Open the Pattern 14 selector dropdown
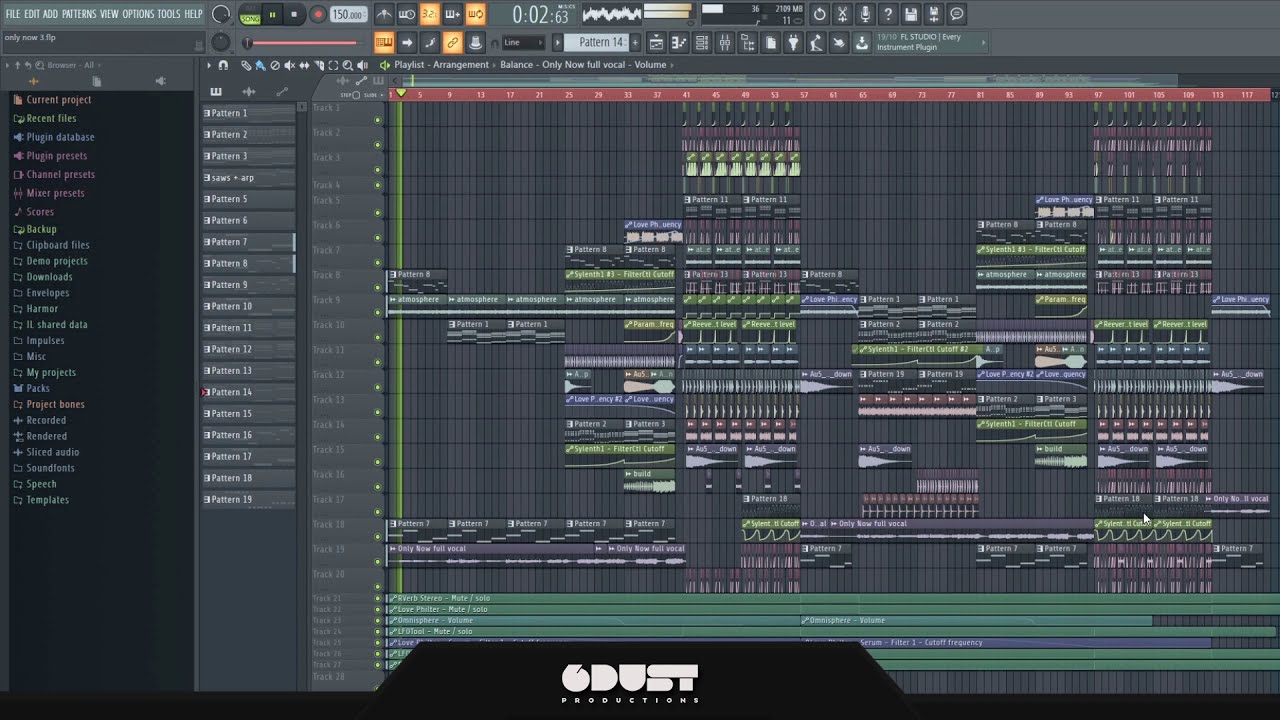1280x720 pixels. 596,42
